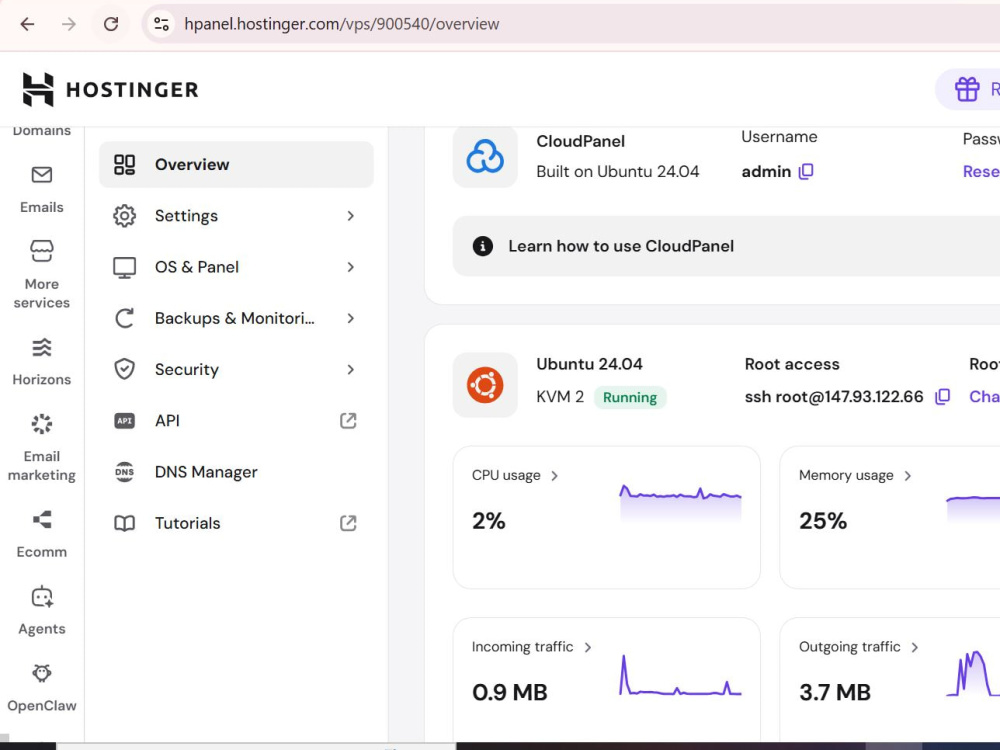
Task: Click the 0.9 MB incoming value
Action: (510, 692)
